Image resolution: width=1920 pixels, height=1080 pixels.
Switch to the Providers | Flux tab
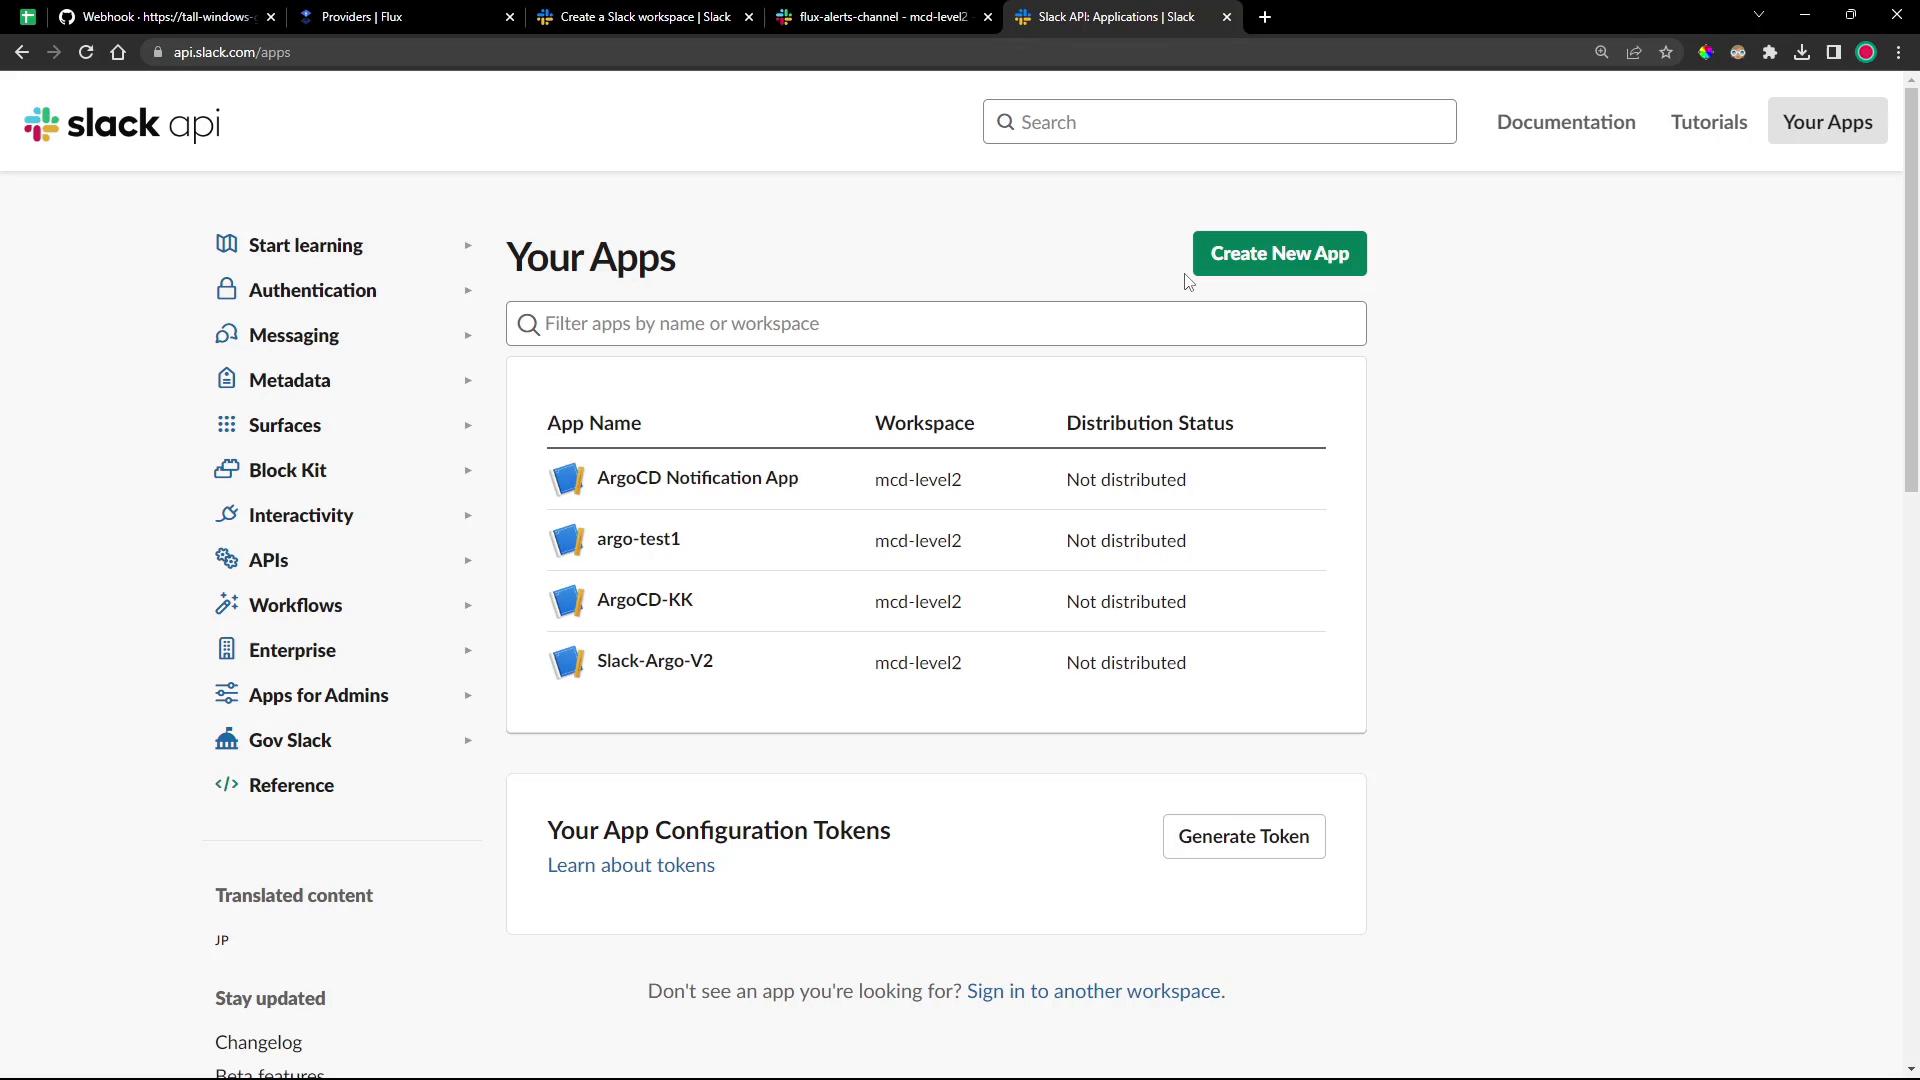click(405, 17)
